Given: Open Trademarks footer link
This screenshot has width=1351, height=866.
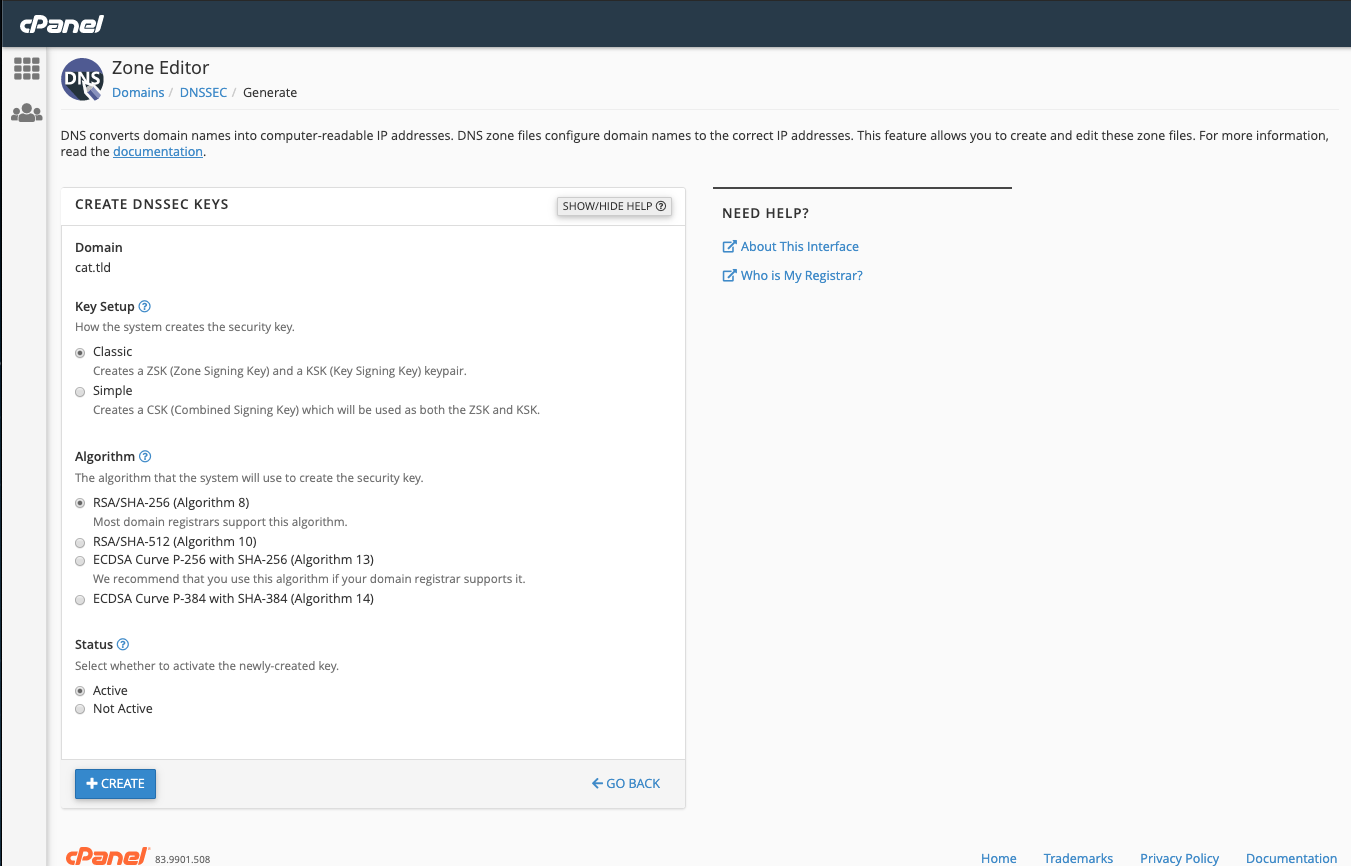Looking at the screenshot, I should point(1078,858).
